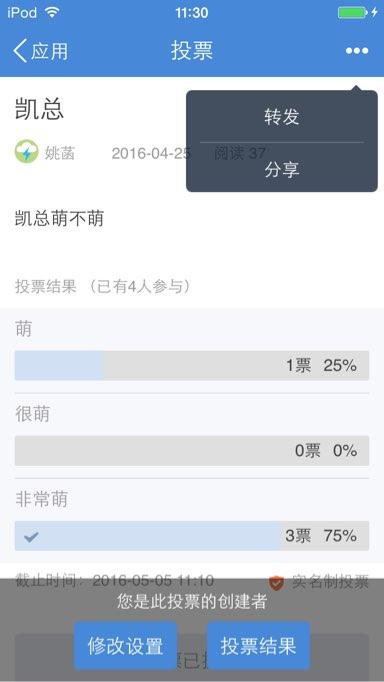384x682 pixels.
Task: Tap the shield icon for 实名制投票
Action: click(x=276, y=582)
